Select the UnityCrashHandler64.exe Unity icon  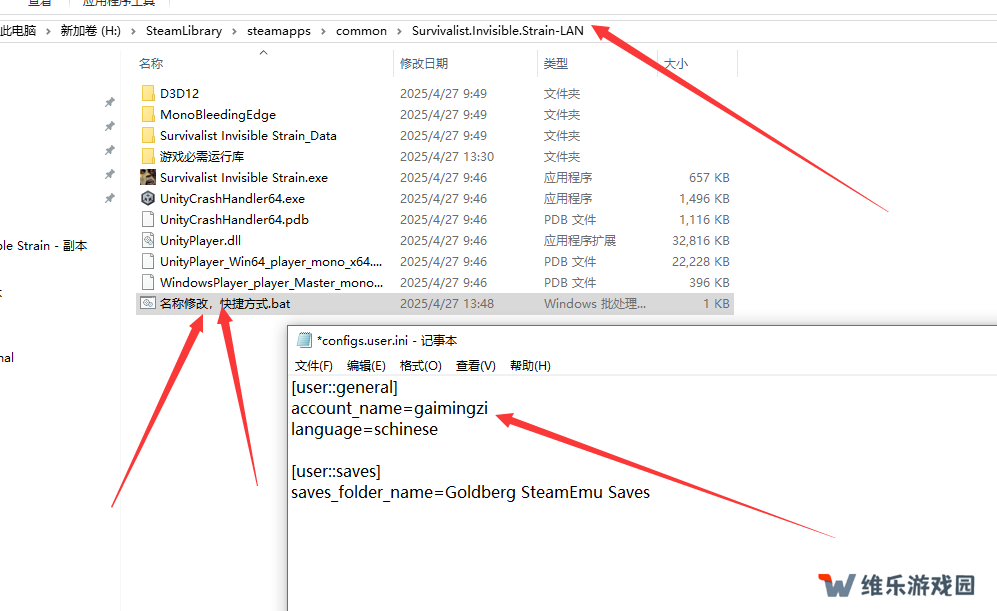pos(148,198)
